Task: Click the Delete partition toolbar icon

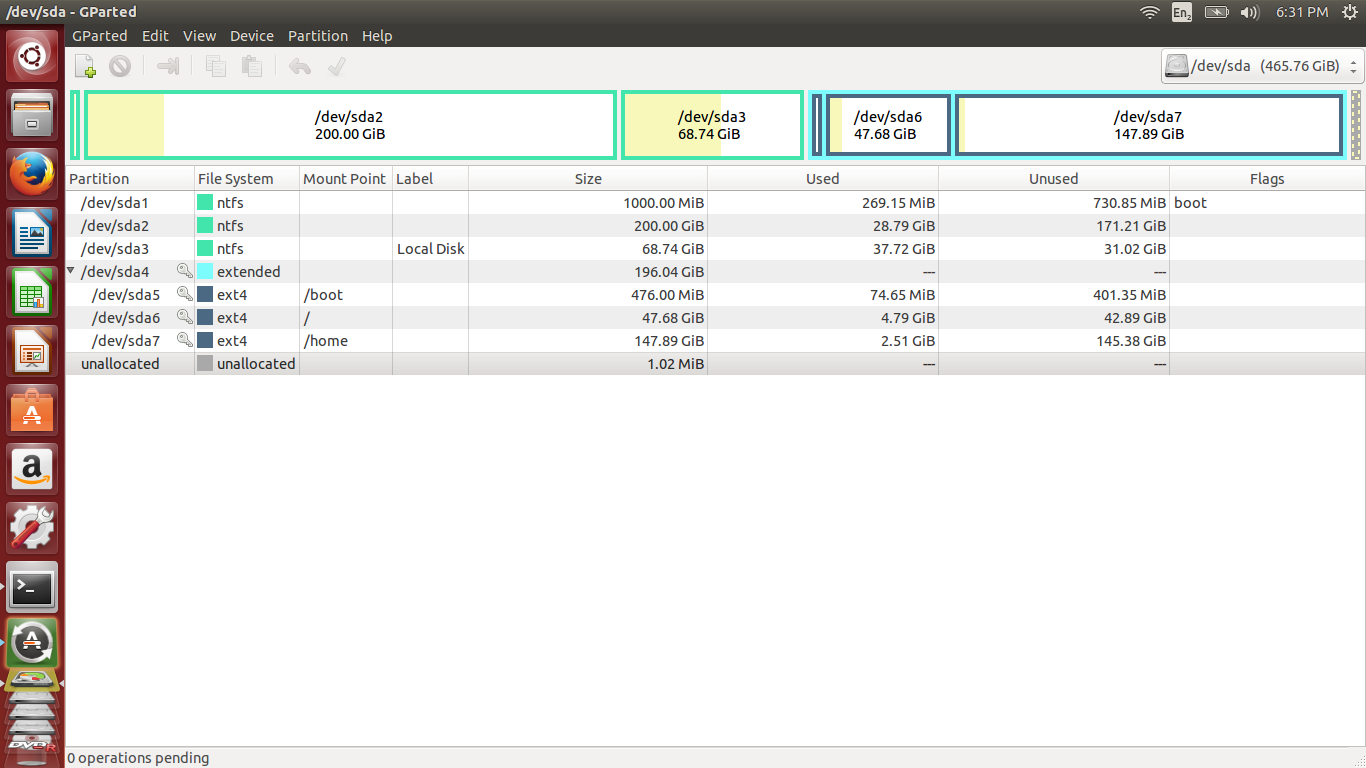Action: click(120, 66)
